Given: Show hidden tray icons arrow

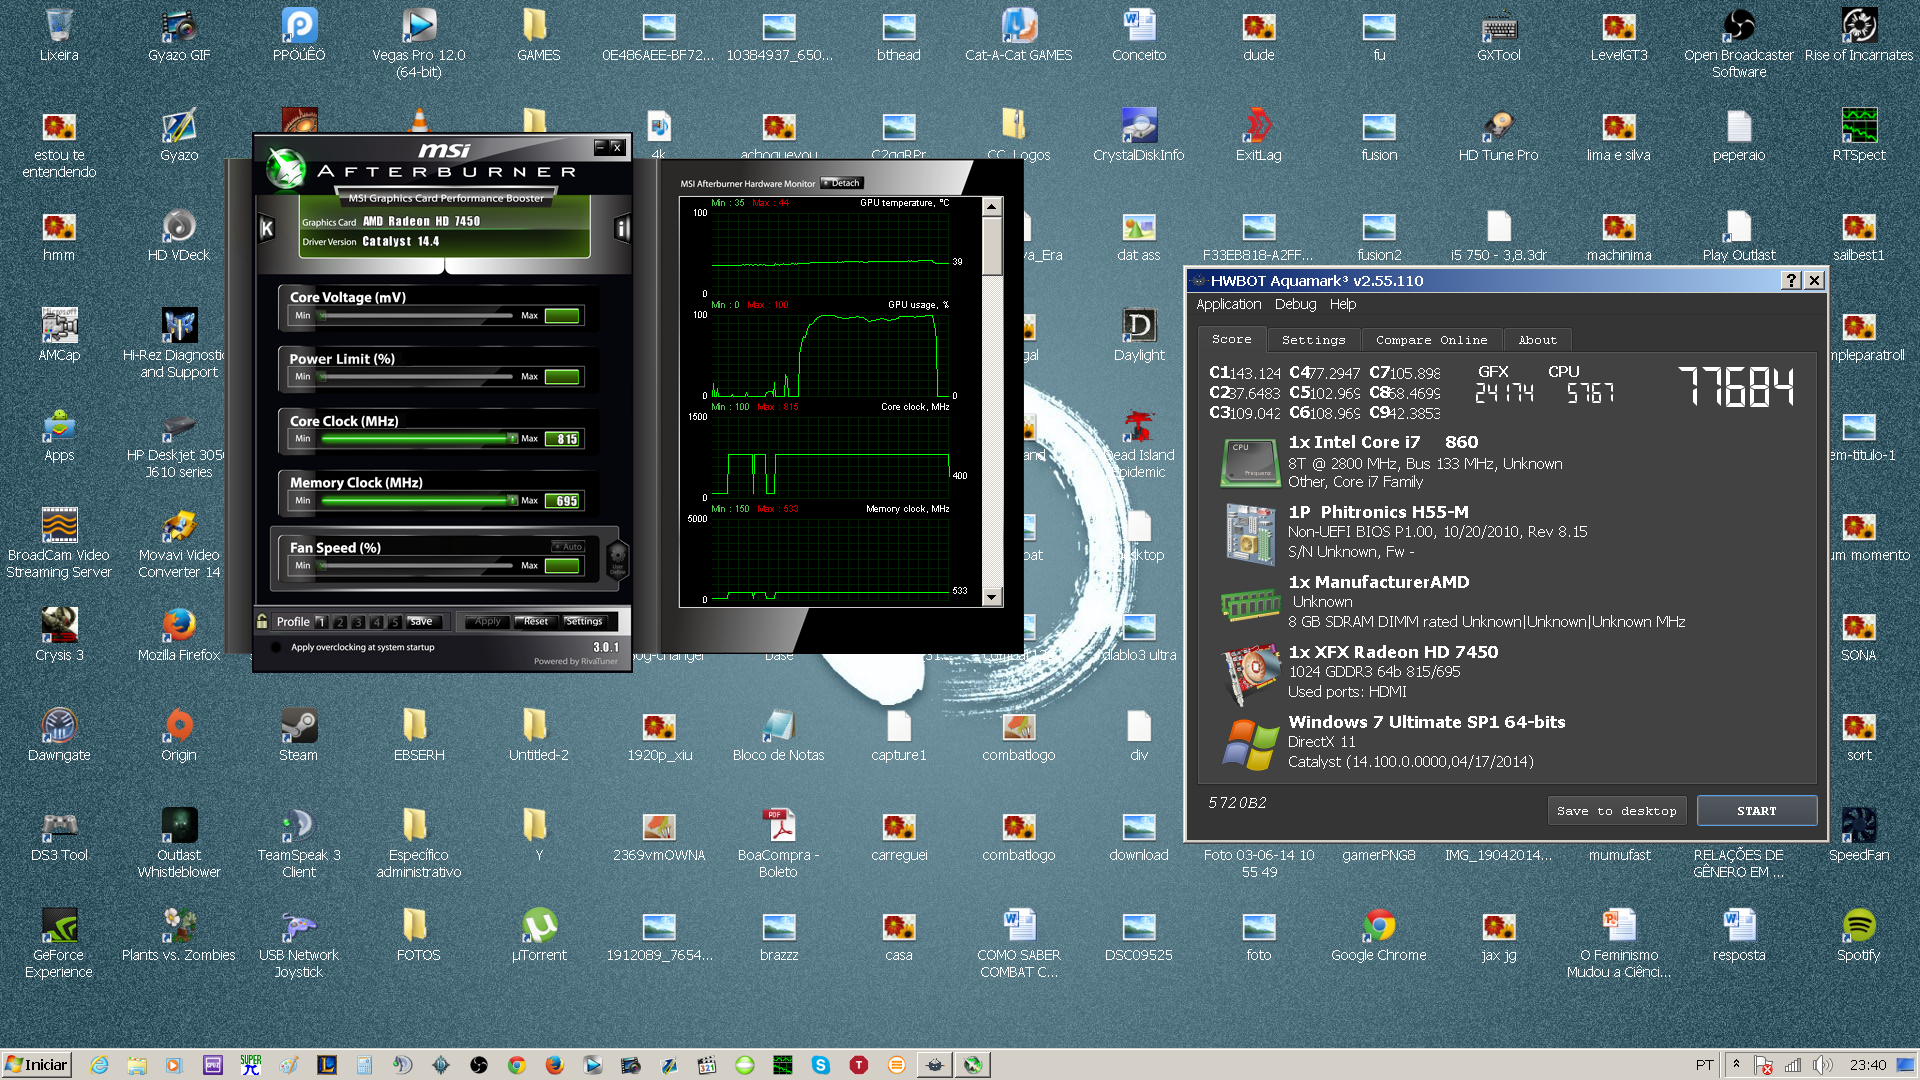Looking at the screenshot, I should click(1737, 1065).
